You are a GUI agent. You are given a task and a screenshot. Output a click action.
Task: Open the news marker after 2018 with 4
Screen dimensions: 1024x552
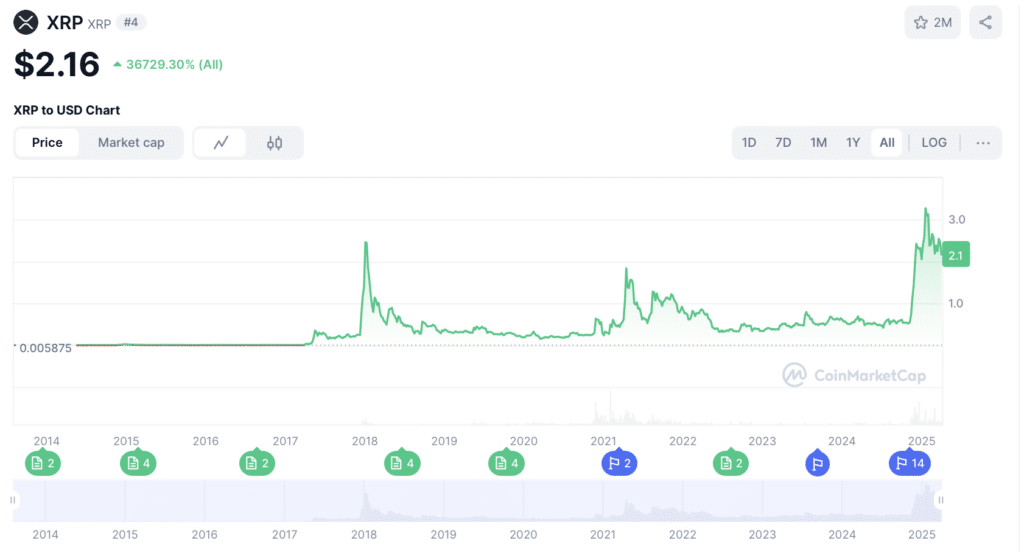402,463
